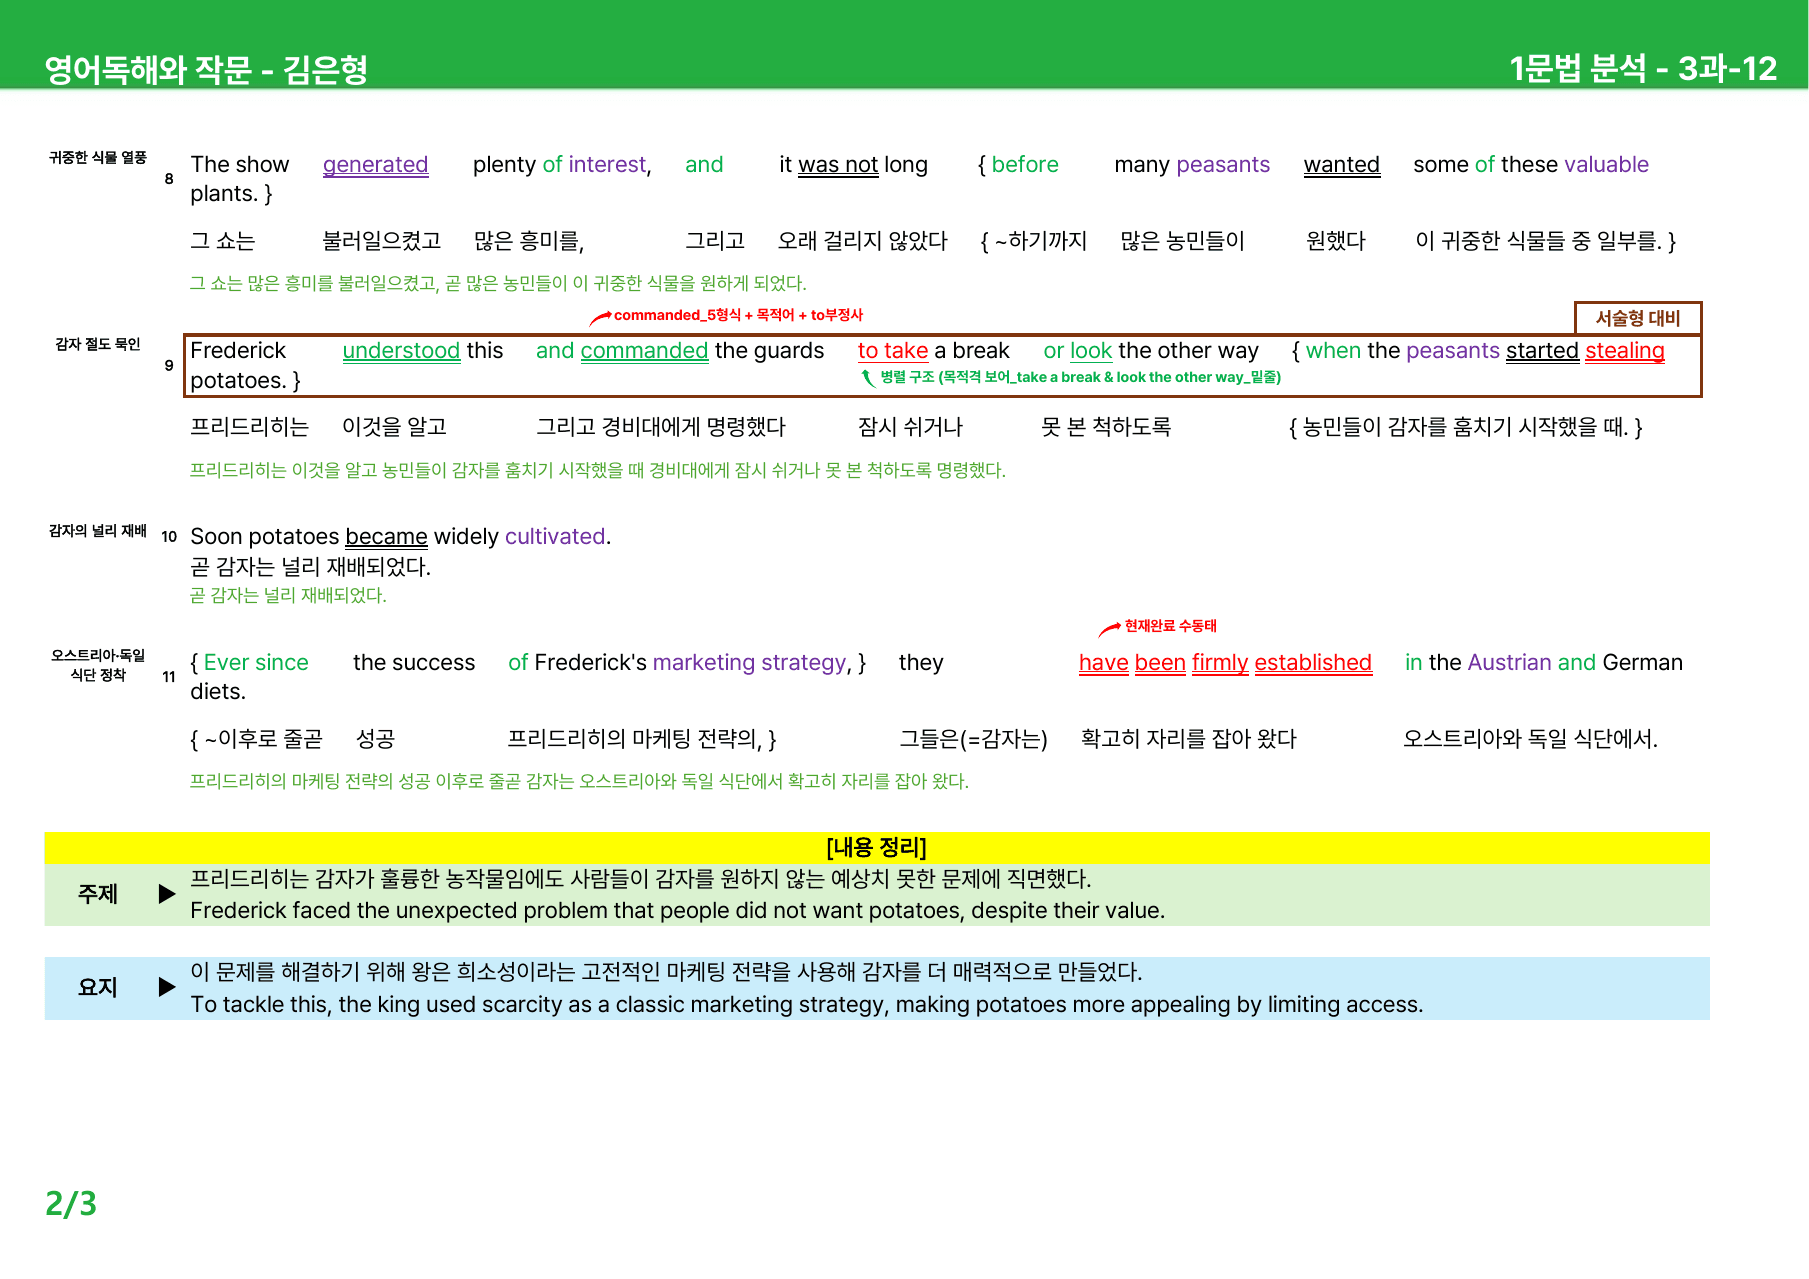Click the Korean gloss '못 본 척하도록'
Viewport: 1809px width, 1279px height.
[x=1106, y=426]
